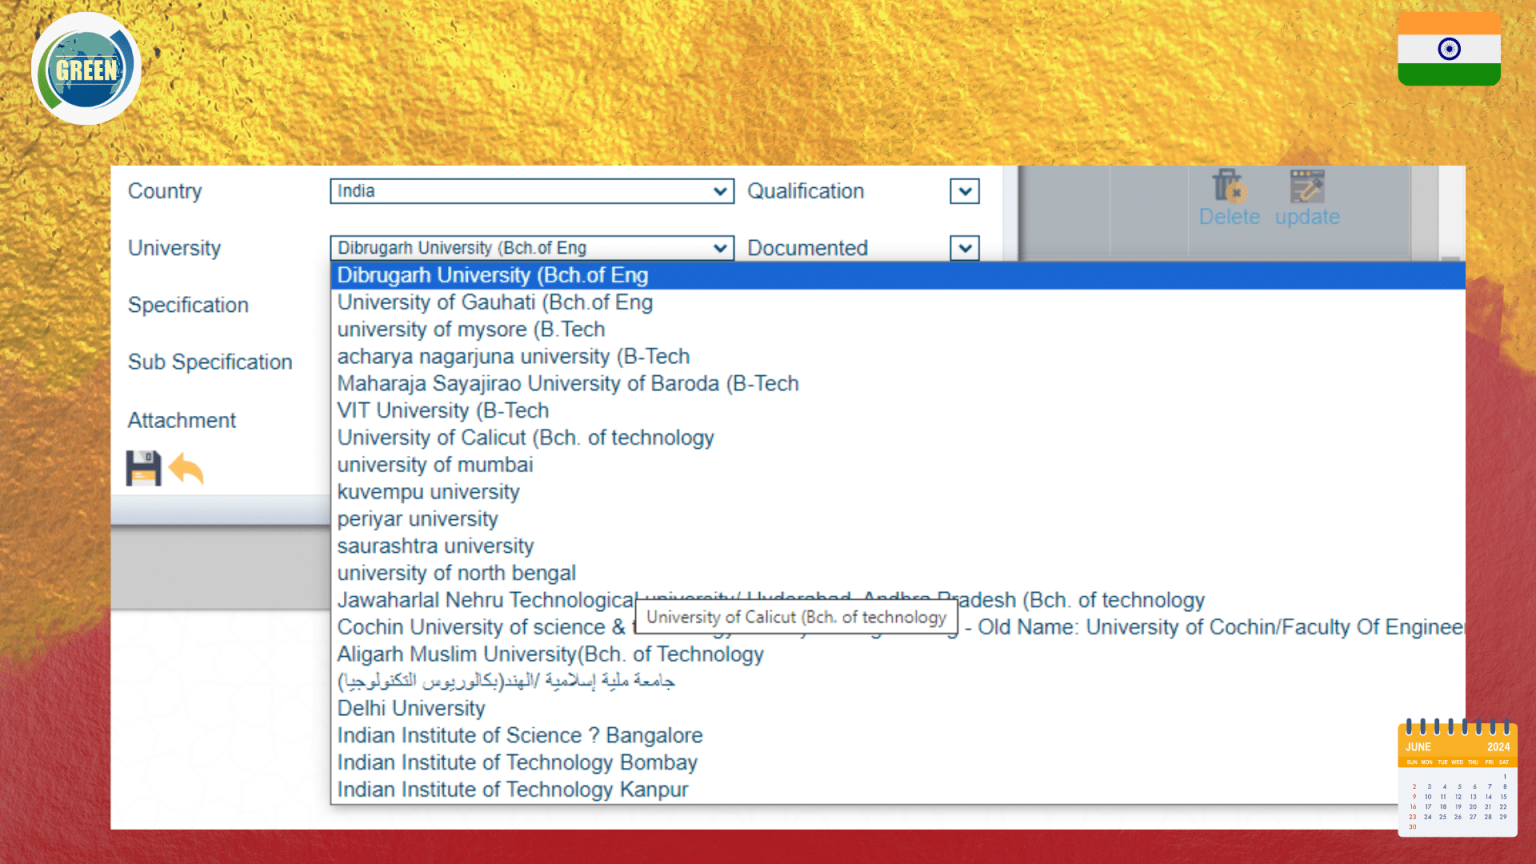The height and width of the screenshot is (864, 1536).
Task: Open the Country dropdown showing India
Action: tap(532, 191)
